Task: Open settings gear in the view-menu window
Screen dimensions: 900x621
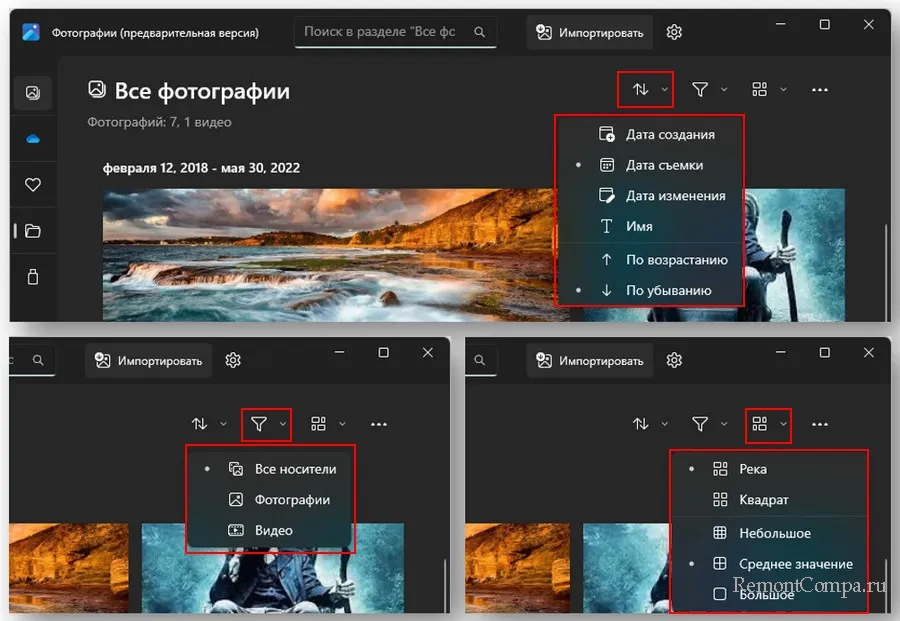Action: tap(674, 360)
